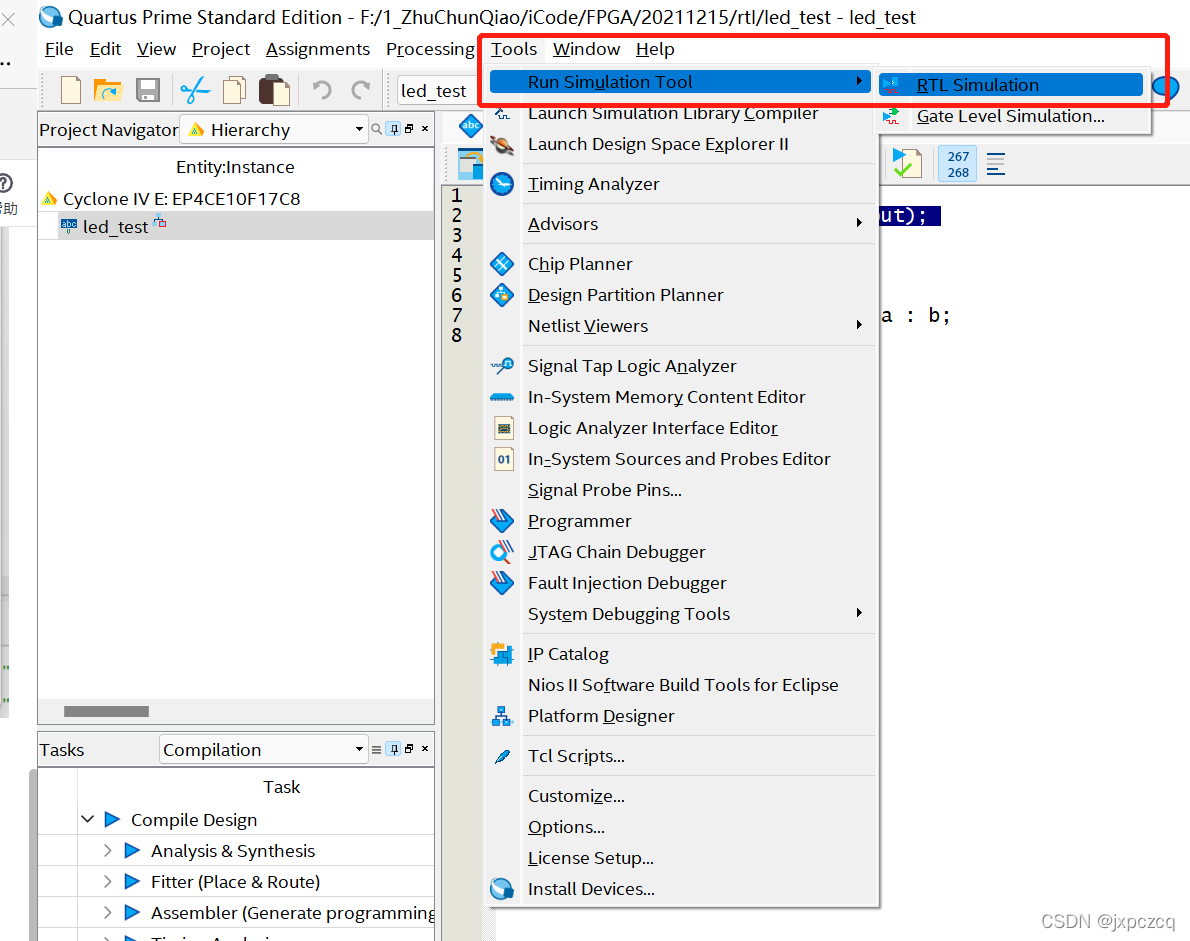Open the Processing menu
This screenshot has width=1190, height=941.
point(430,49)
